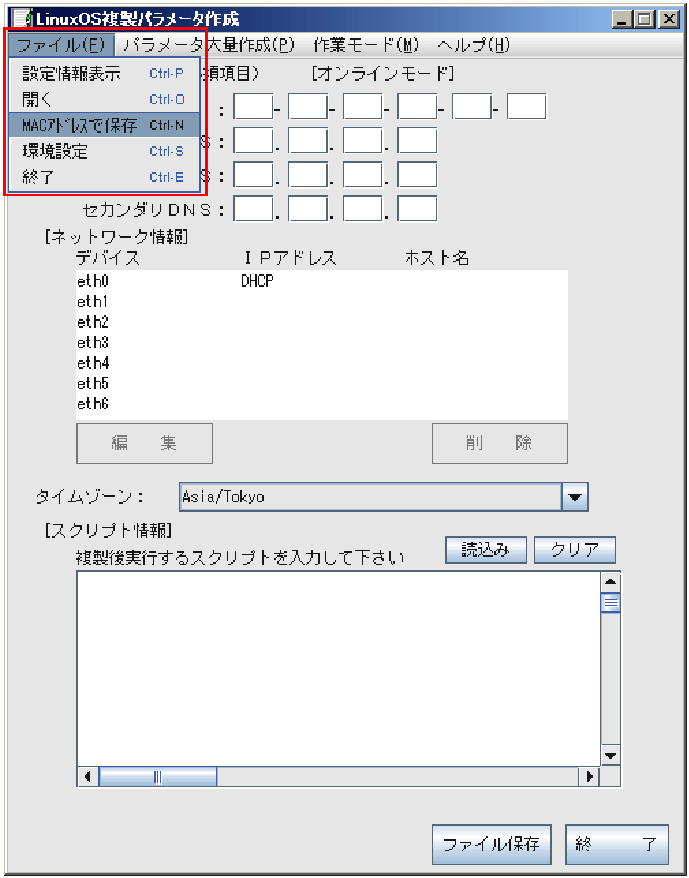Click the script text area
This screenshot has width=689, height=878.
pyautogui.click(x=338, y=669)
